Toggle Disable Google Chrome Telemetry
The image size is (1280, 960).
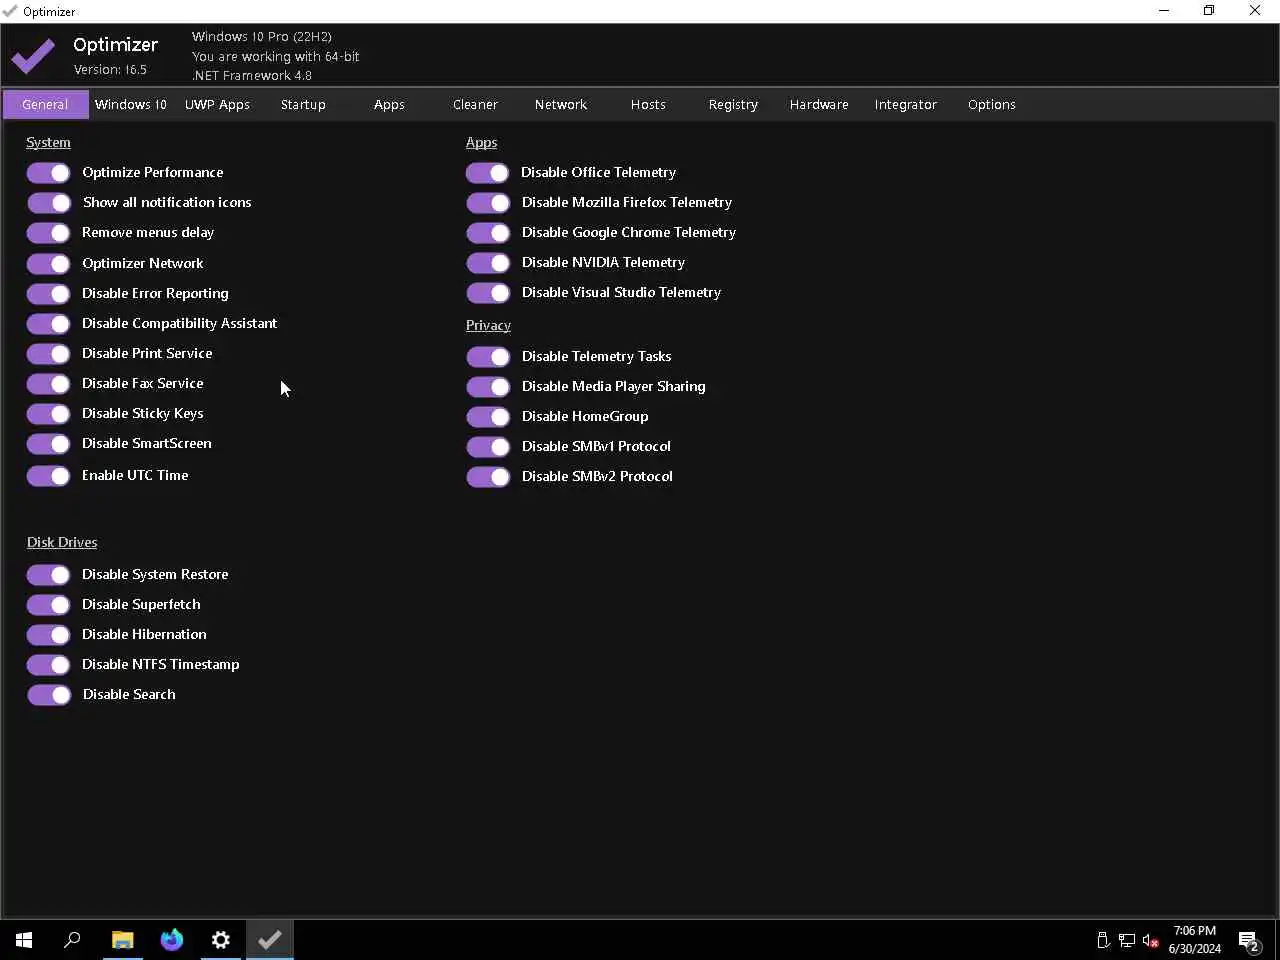pyautogui.click(x=488, y=233)
